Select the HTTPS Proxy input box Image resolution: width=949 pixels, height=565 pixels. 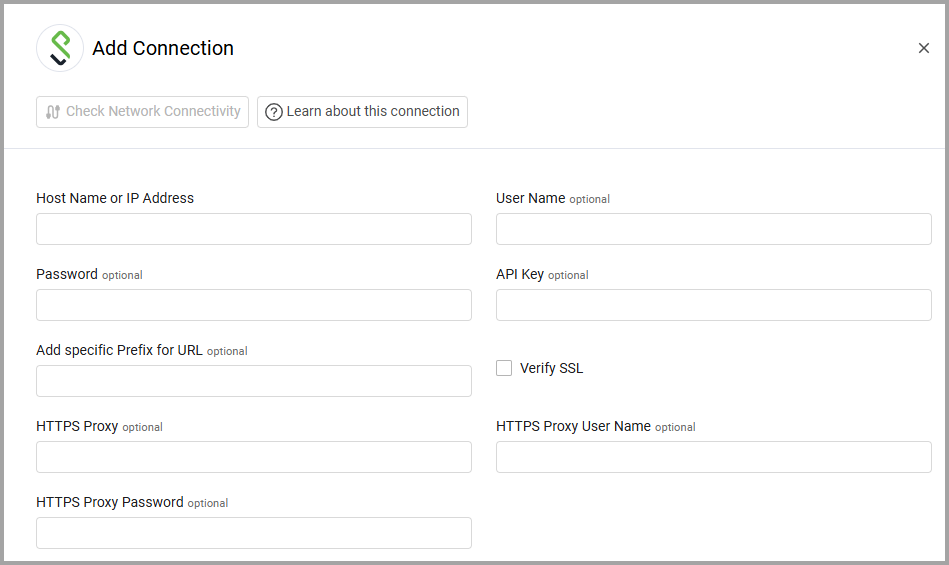254,457
